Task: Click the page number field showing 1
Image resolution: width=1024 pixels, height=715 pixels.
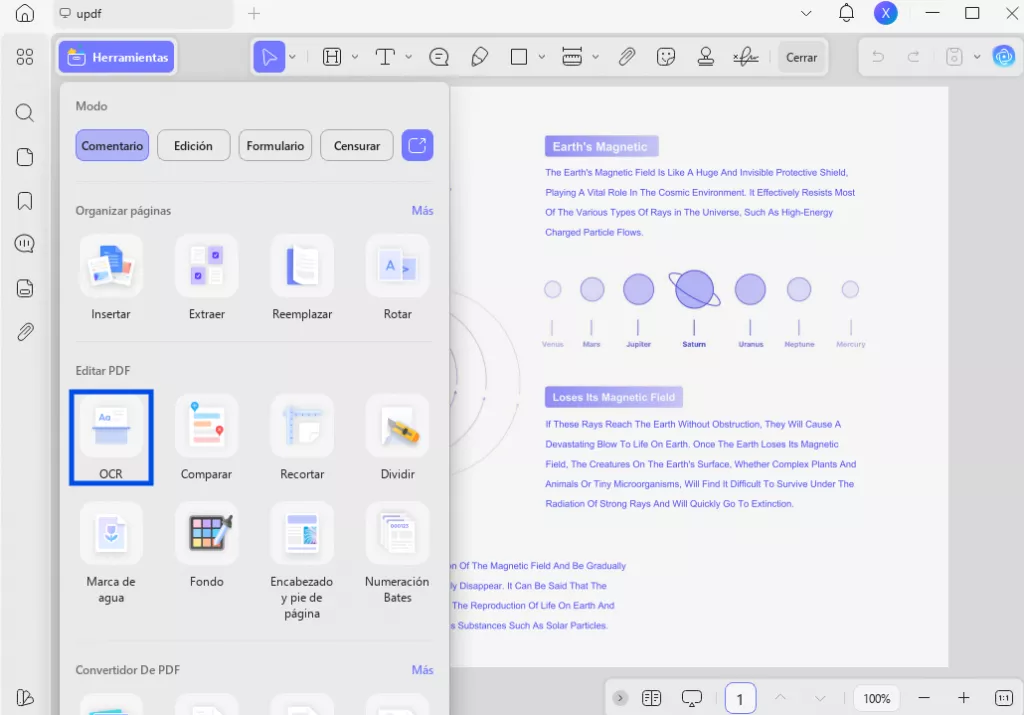Action: click(x=740, y=699)
